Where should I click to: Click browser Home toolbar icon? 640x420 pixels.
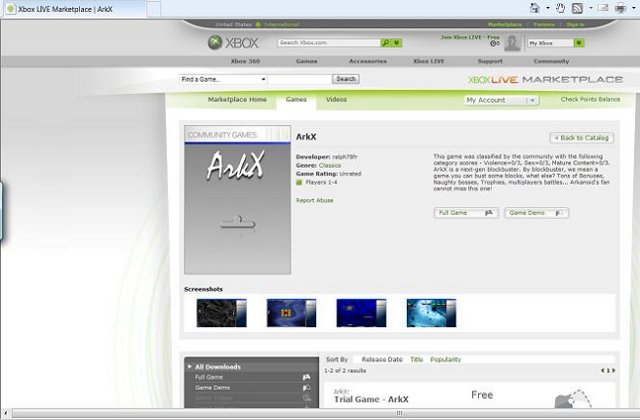535,8
